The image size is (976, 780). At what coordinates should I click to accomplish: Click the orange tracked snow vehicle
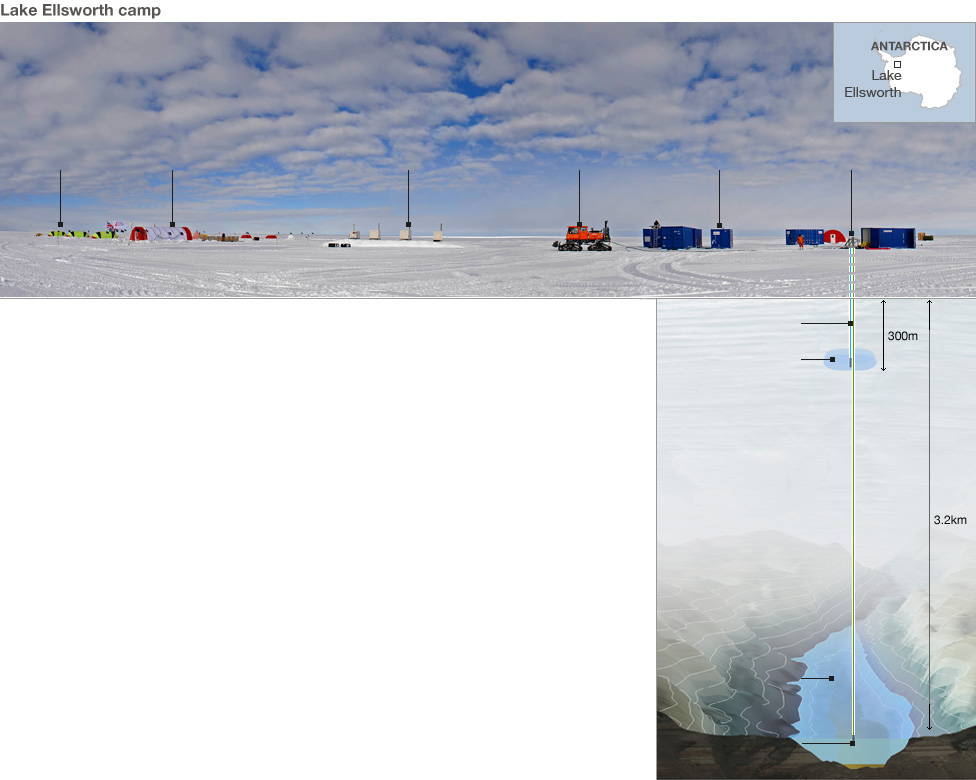click(x=582, y=237)
